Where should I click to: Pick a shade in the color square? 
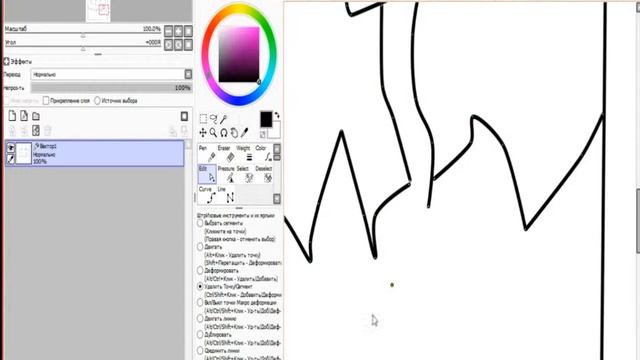(x=239, y=55)
